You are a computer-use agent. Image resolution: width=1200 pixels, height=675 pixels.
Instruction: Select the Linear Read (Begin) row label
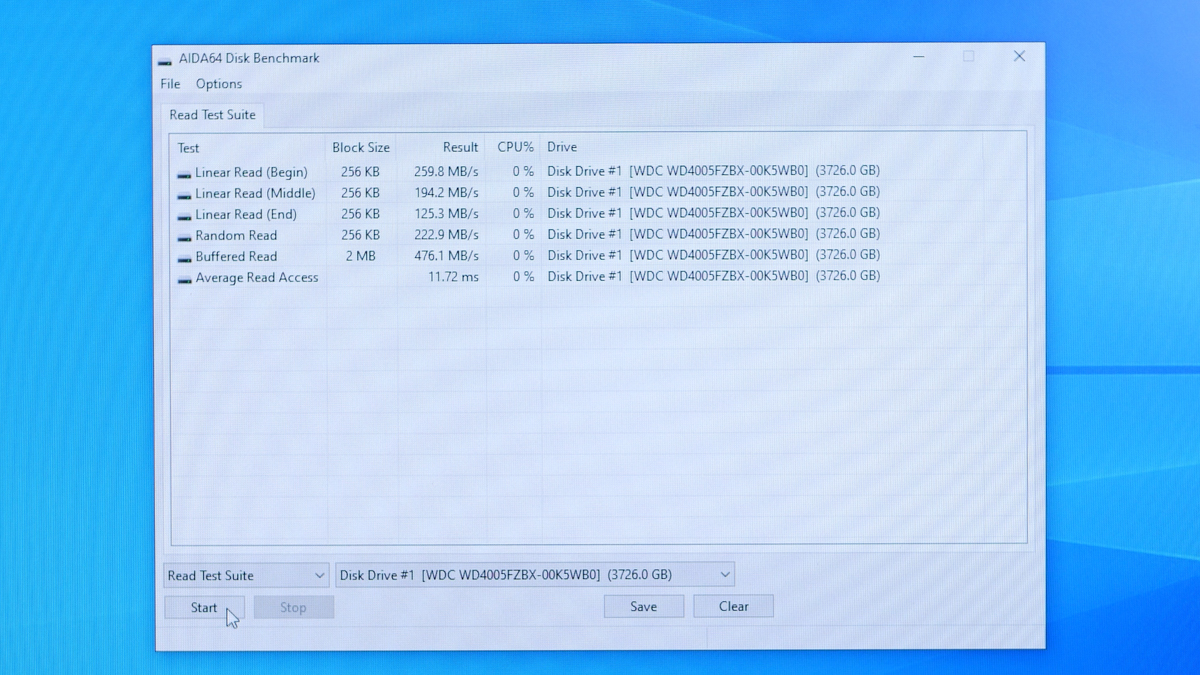[x=251, y=172]
